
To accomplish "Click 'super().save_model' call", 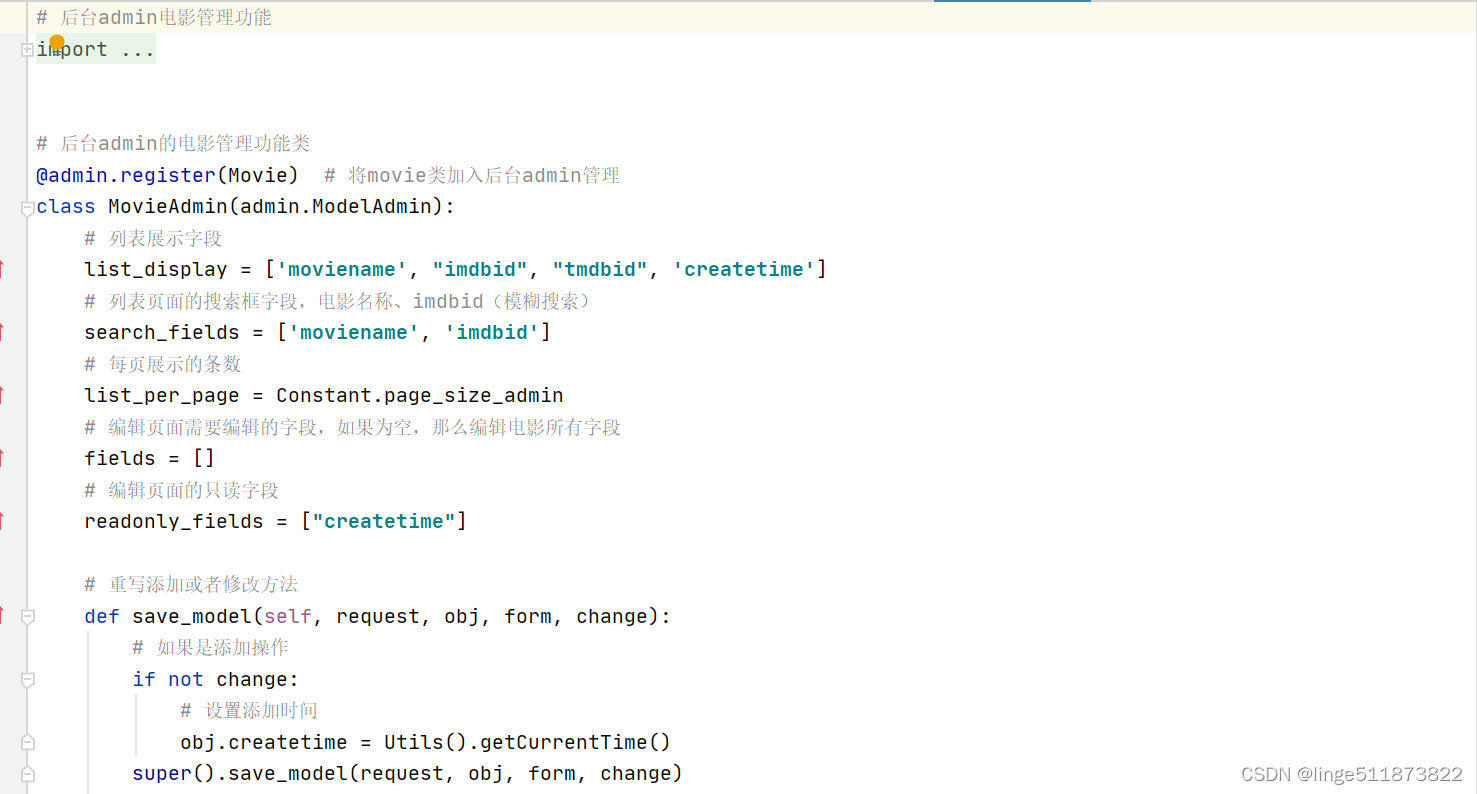I will point(240,773).
